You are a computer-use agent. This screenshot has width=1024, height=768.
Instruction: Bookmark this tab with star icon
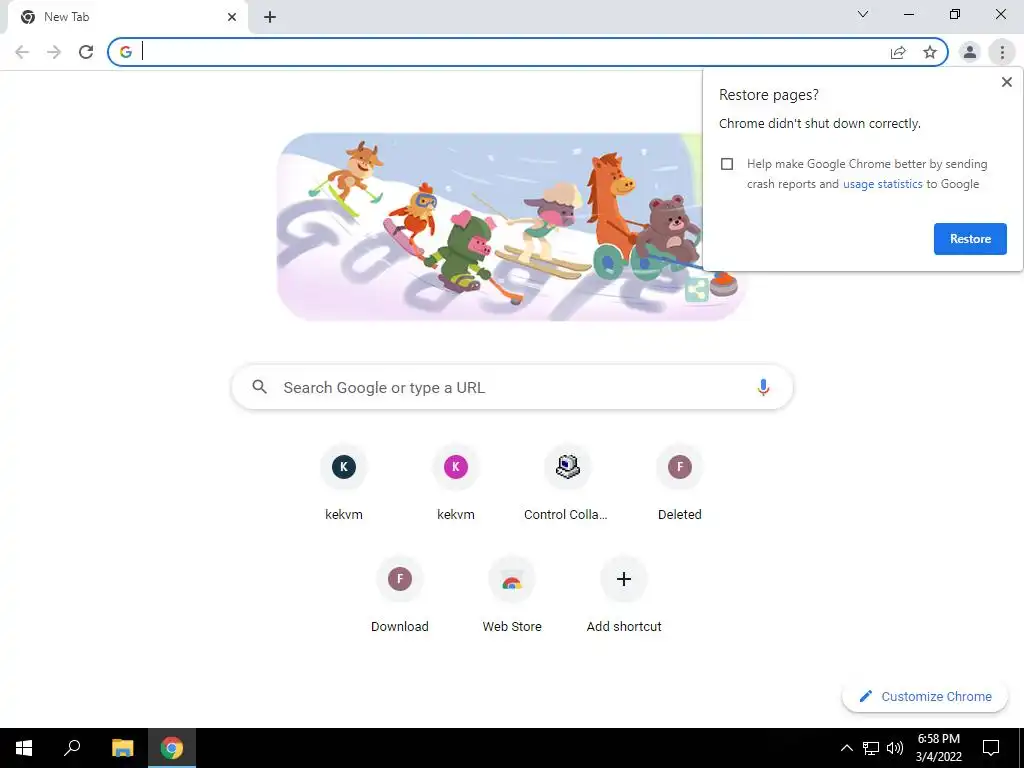click(930, 52)
